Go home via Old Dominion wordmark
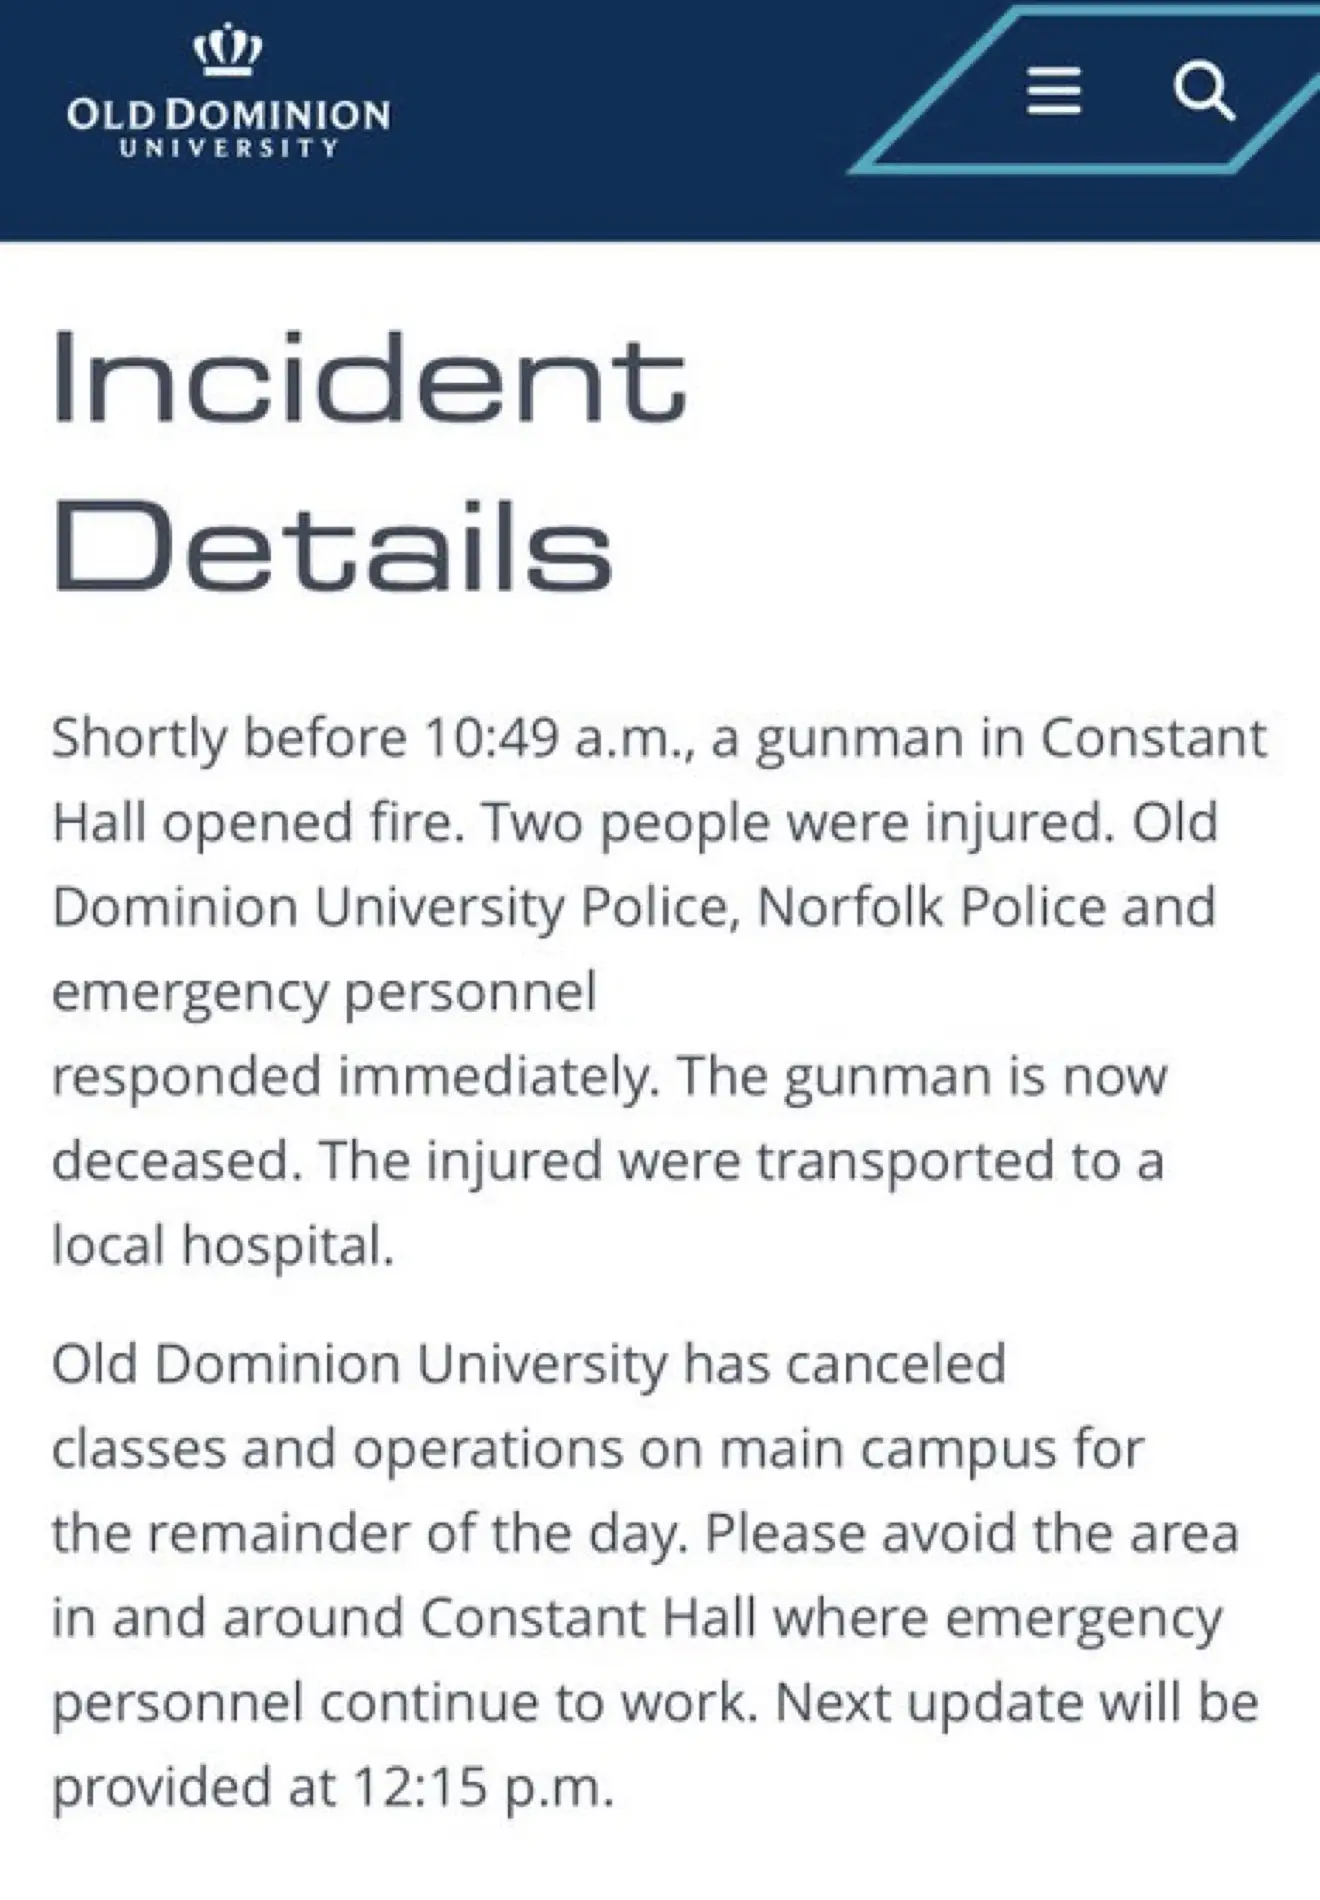The image size is (1320, 1900). point(229,115)
